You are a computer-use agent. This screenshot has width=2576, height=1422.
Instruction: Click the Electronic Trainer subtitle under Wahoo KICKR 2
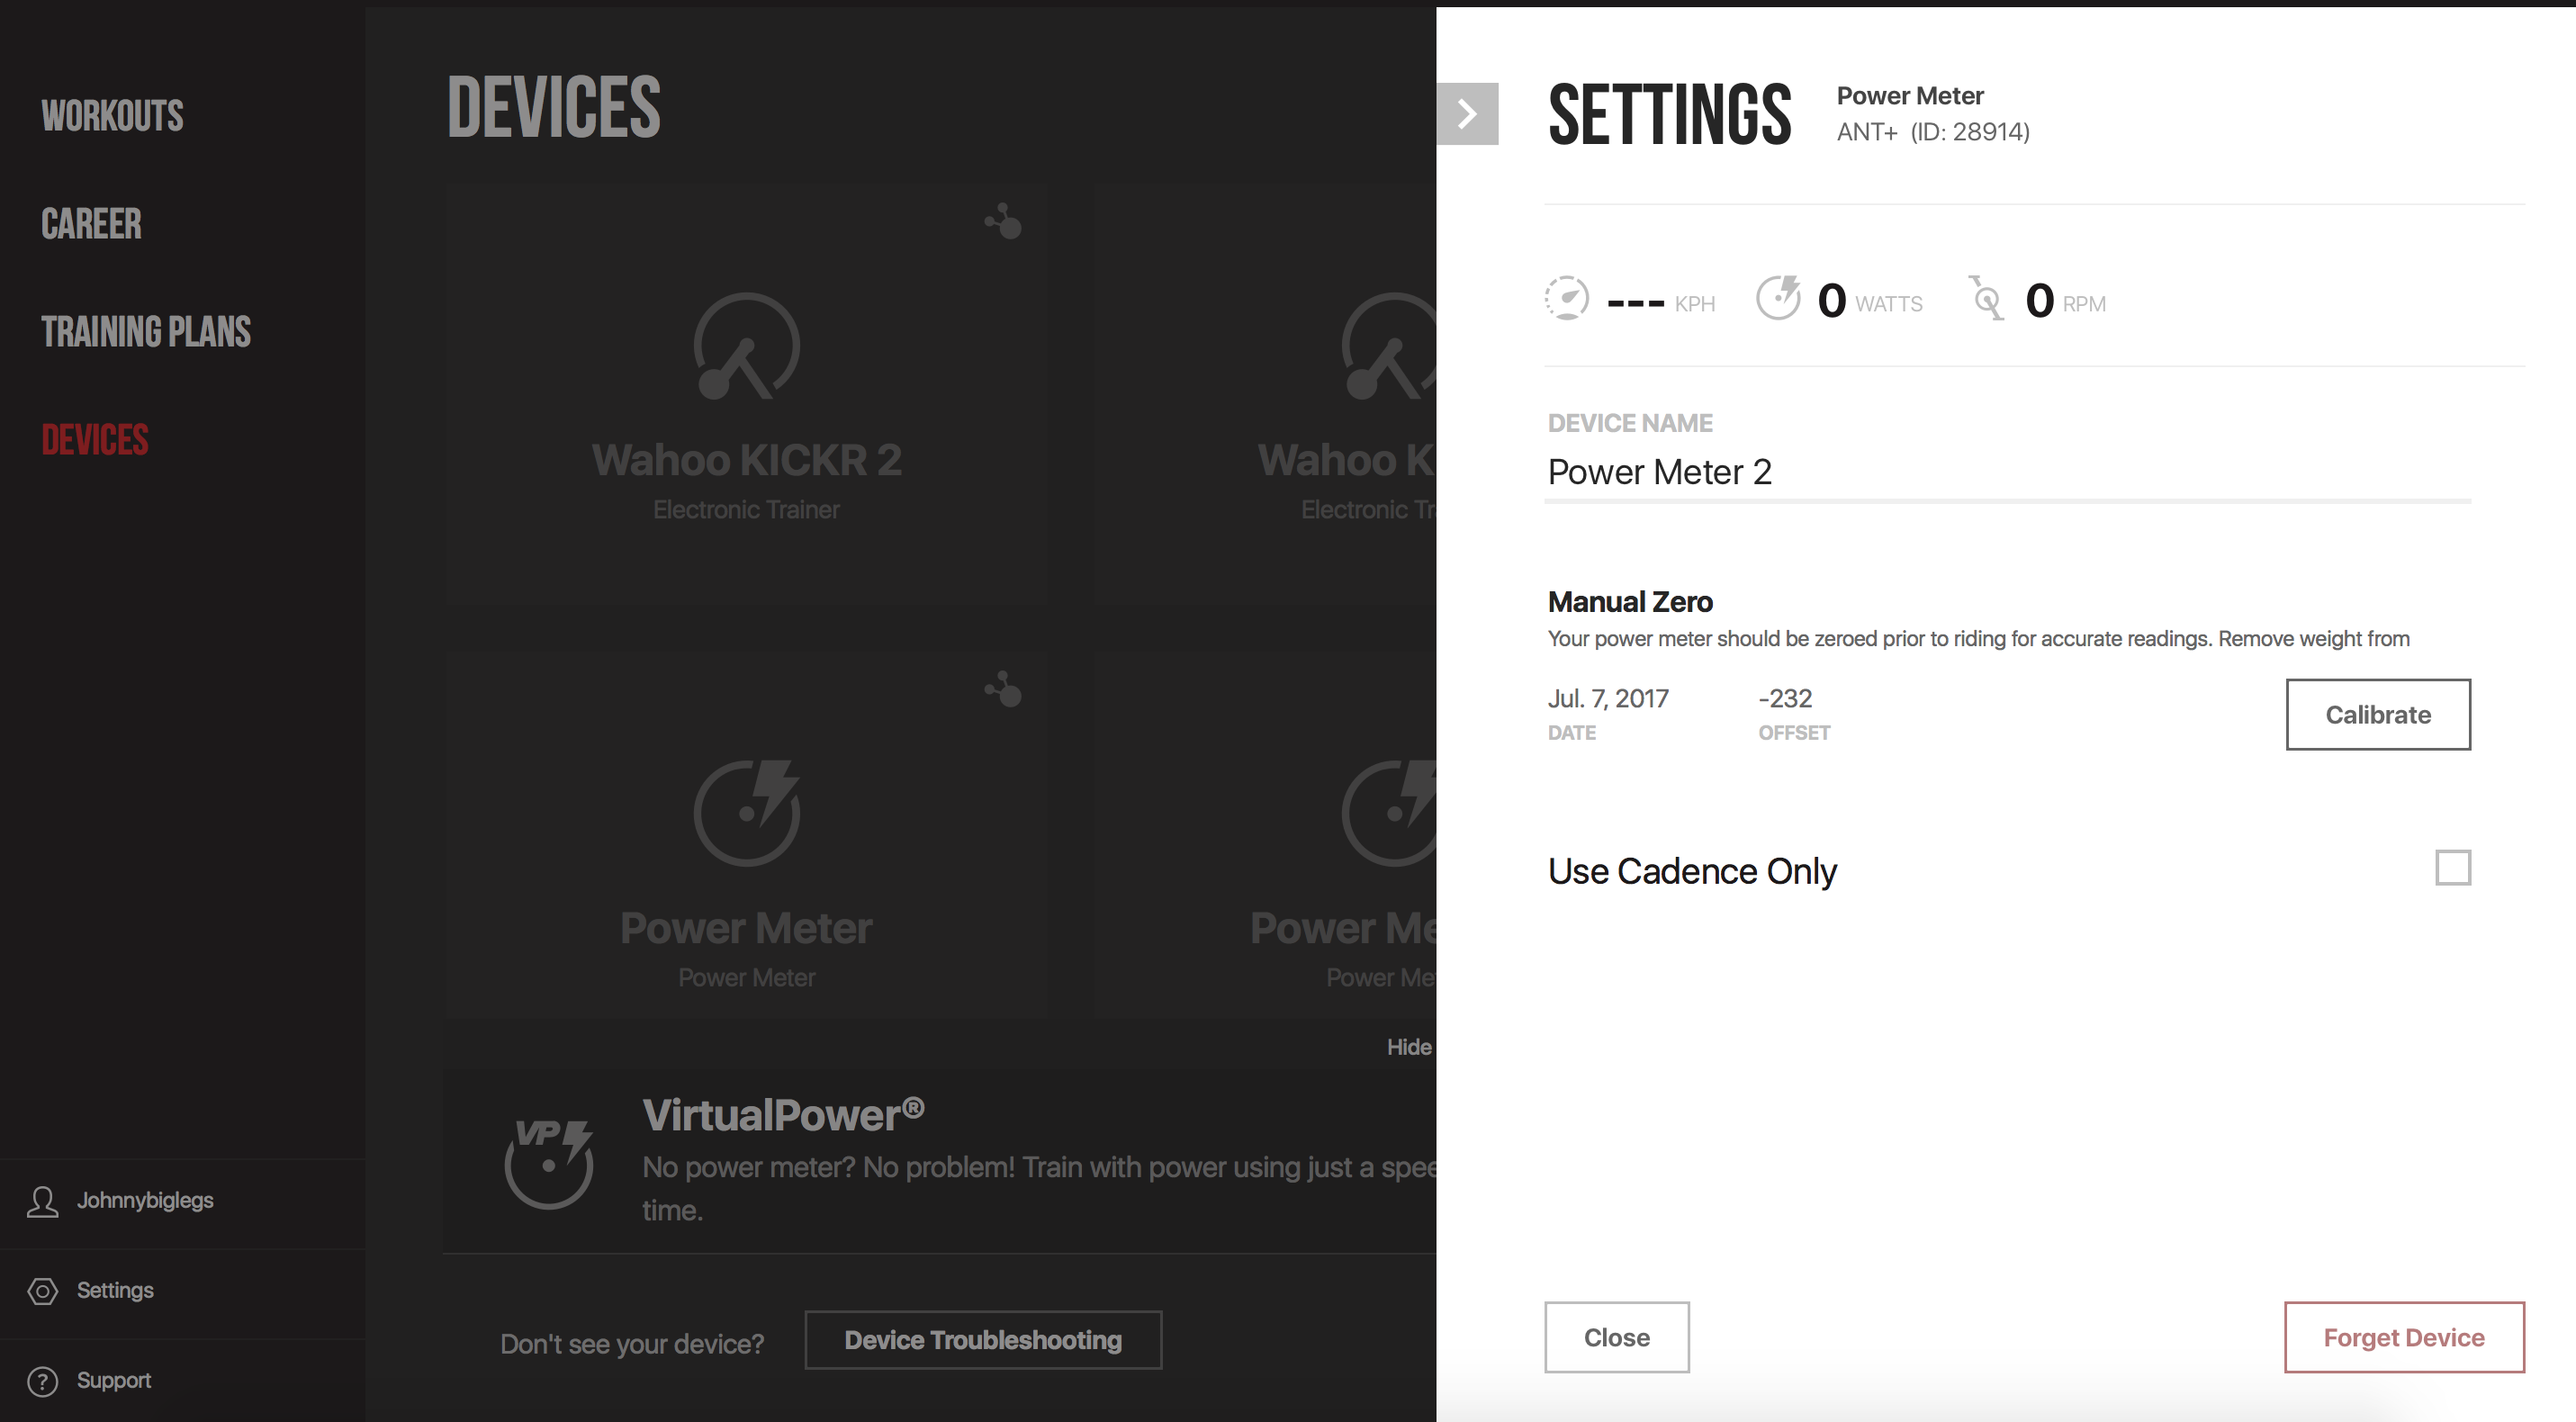(747, 510)
